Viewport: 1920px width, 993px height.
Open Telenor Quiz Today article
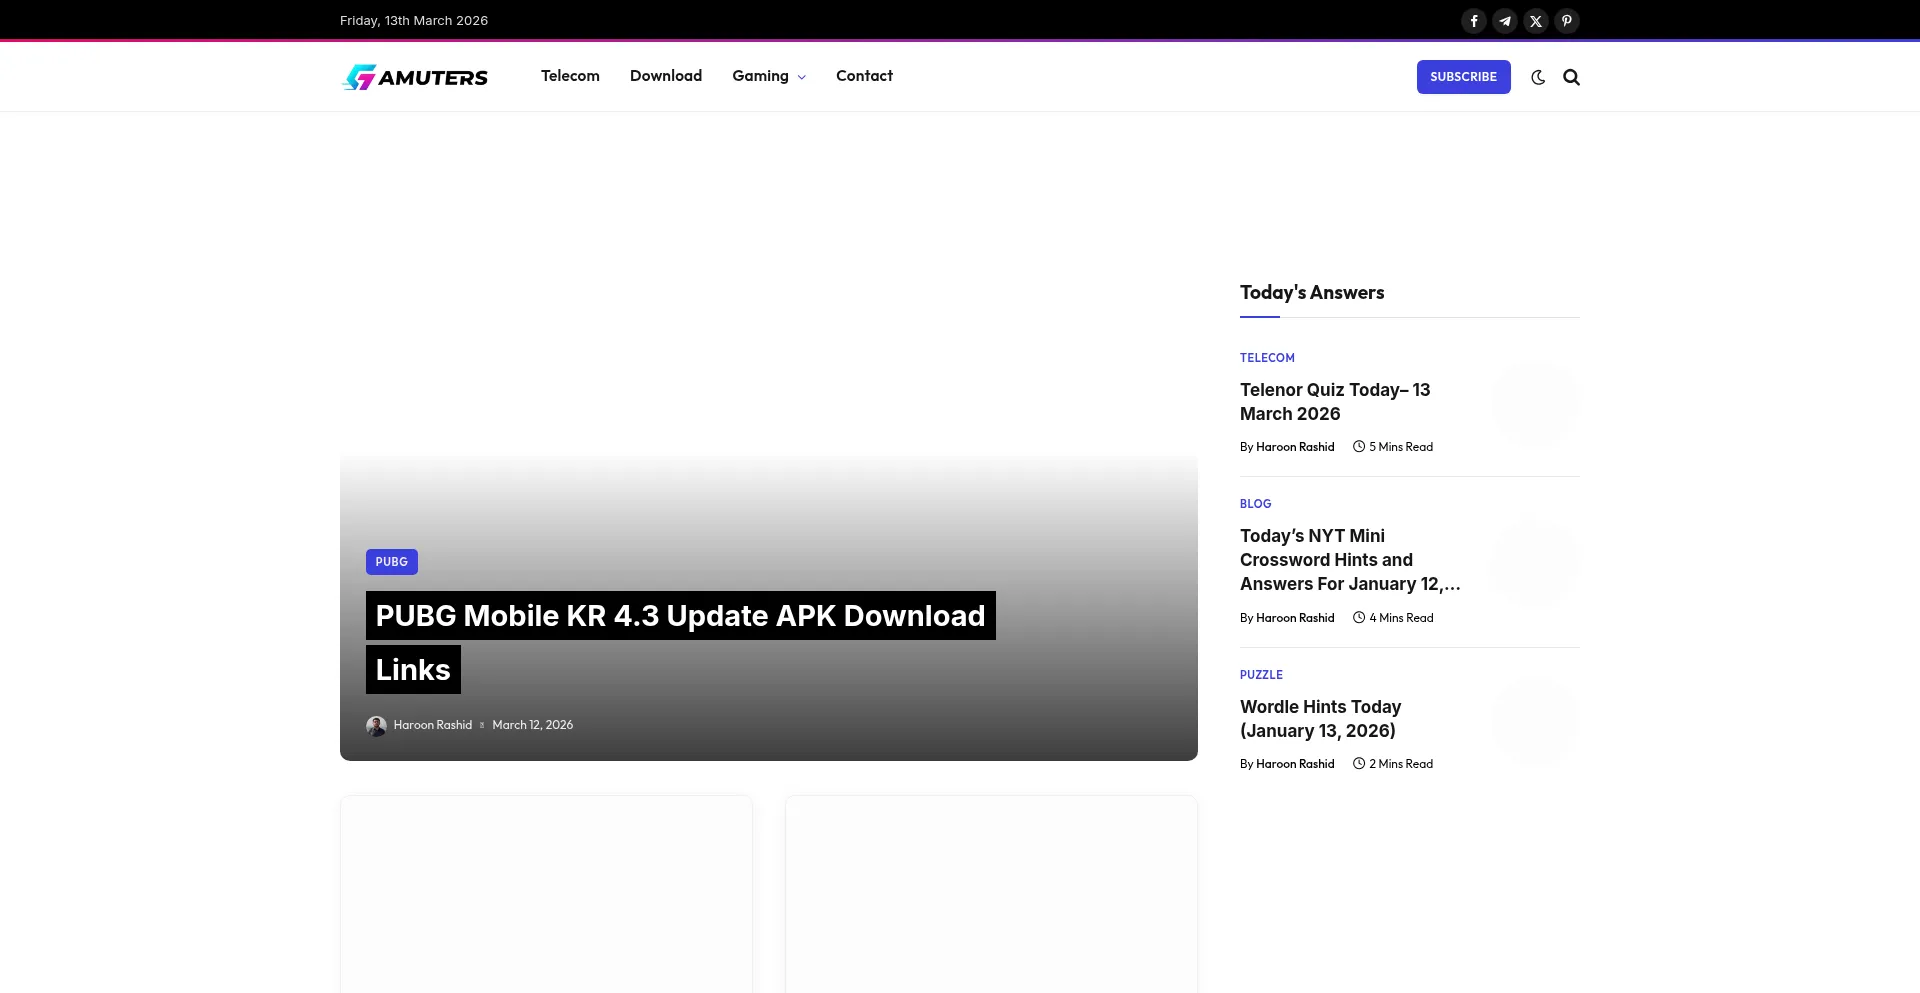pyautogui.click(x=1335, y=402)
